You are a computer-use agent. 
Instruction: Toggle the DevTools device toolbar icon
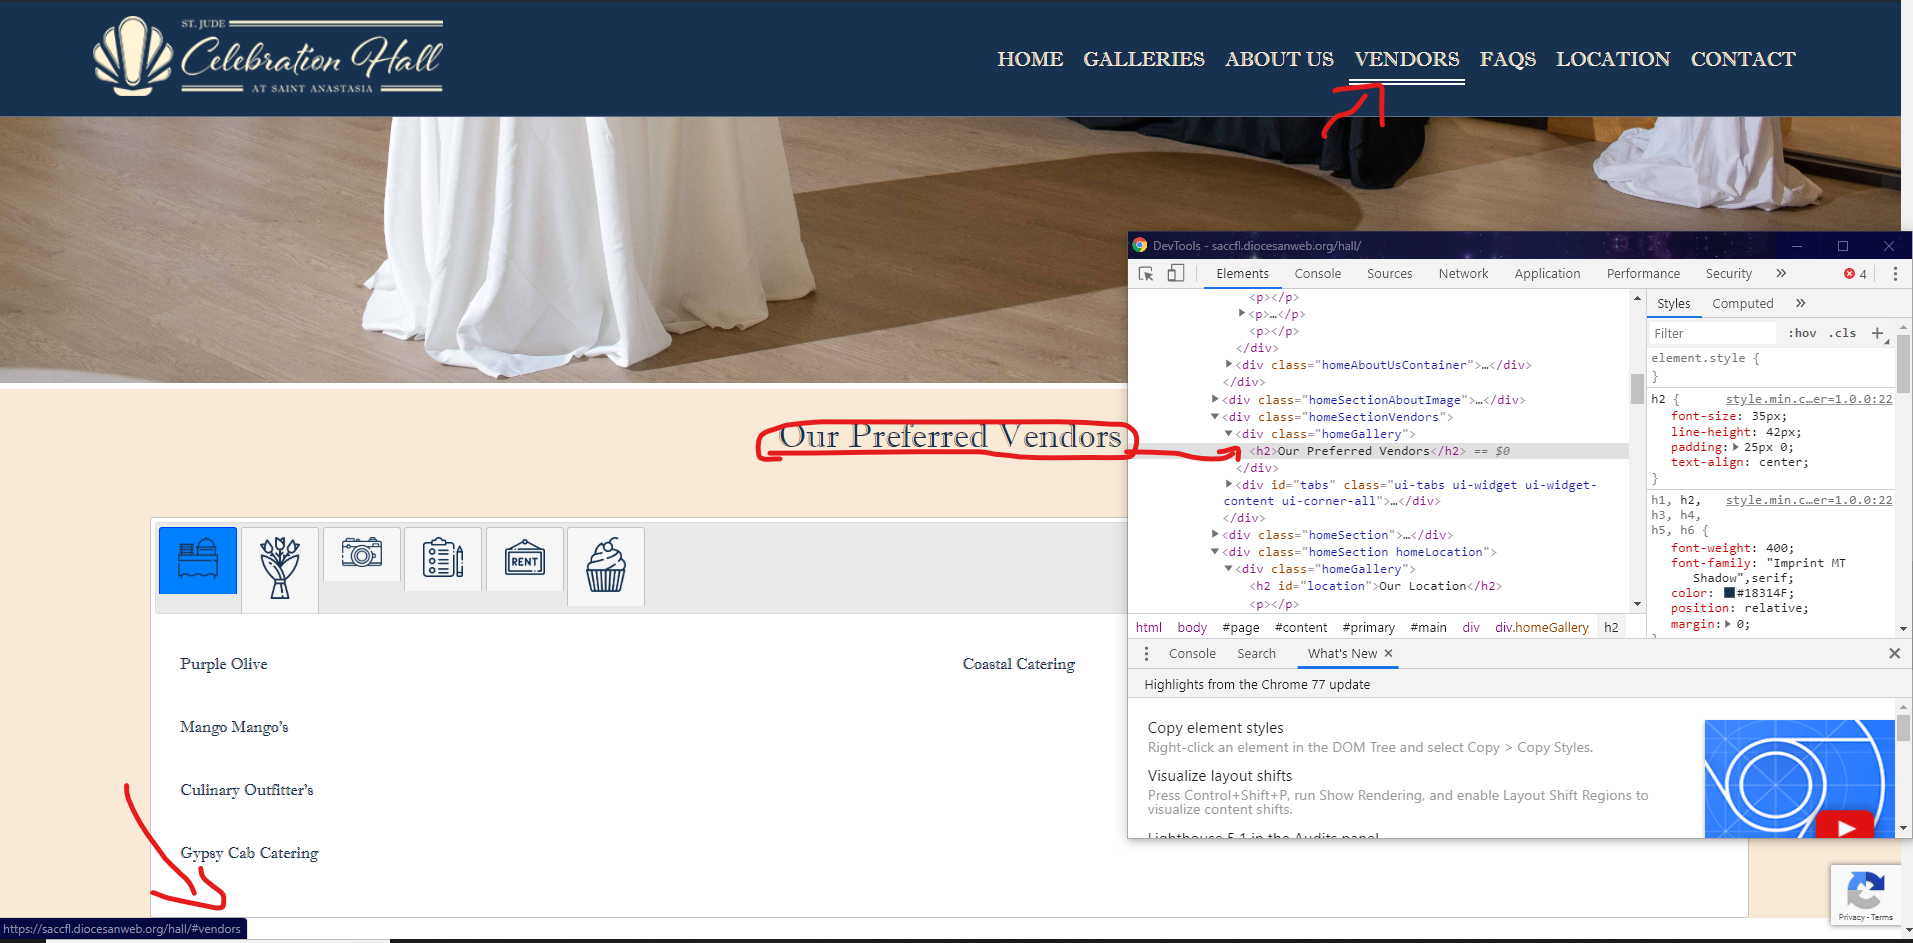pos(1176,274)
